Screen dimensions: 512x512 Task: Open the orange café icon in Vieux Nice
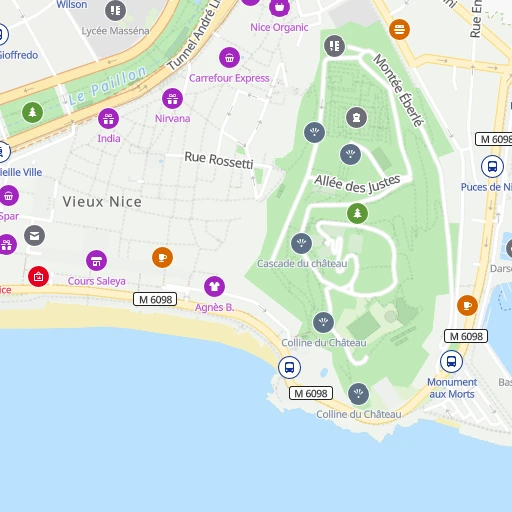click(162, 258)
